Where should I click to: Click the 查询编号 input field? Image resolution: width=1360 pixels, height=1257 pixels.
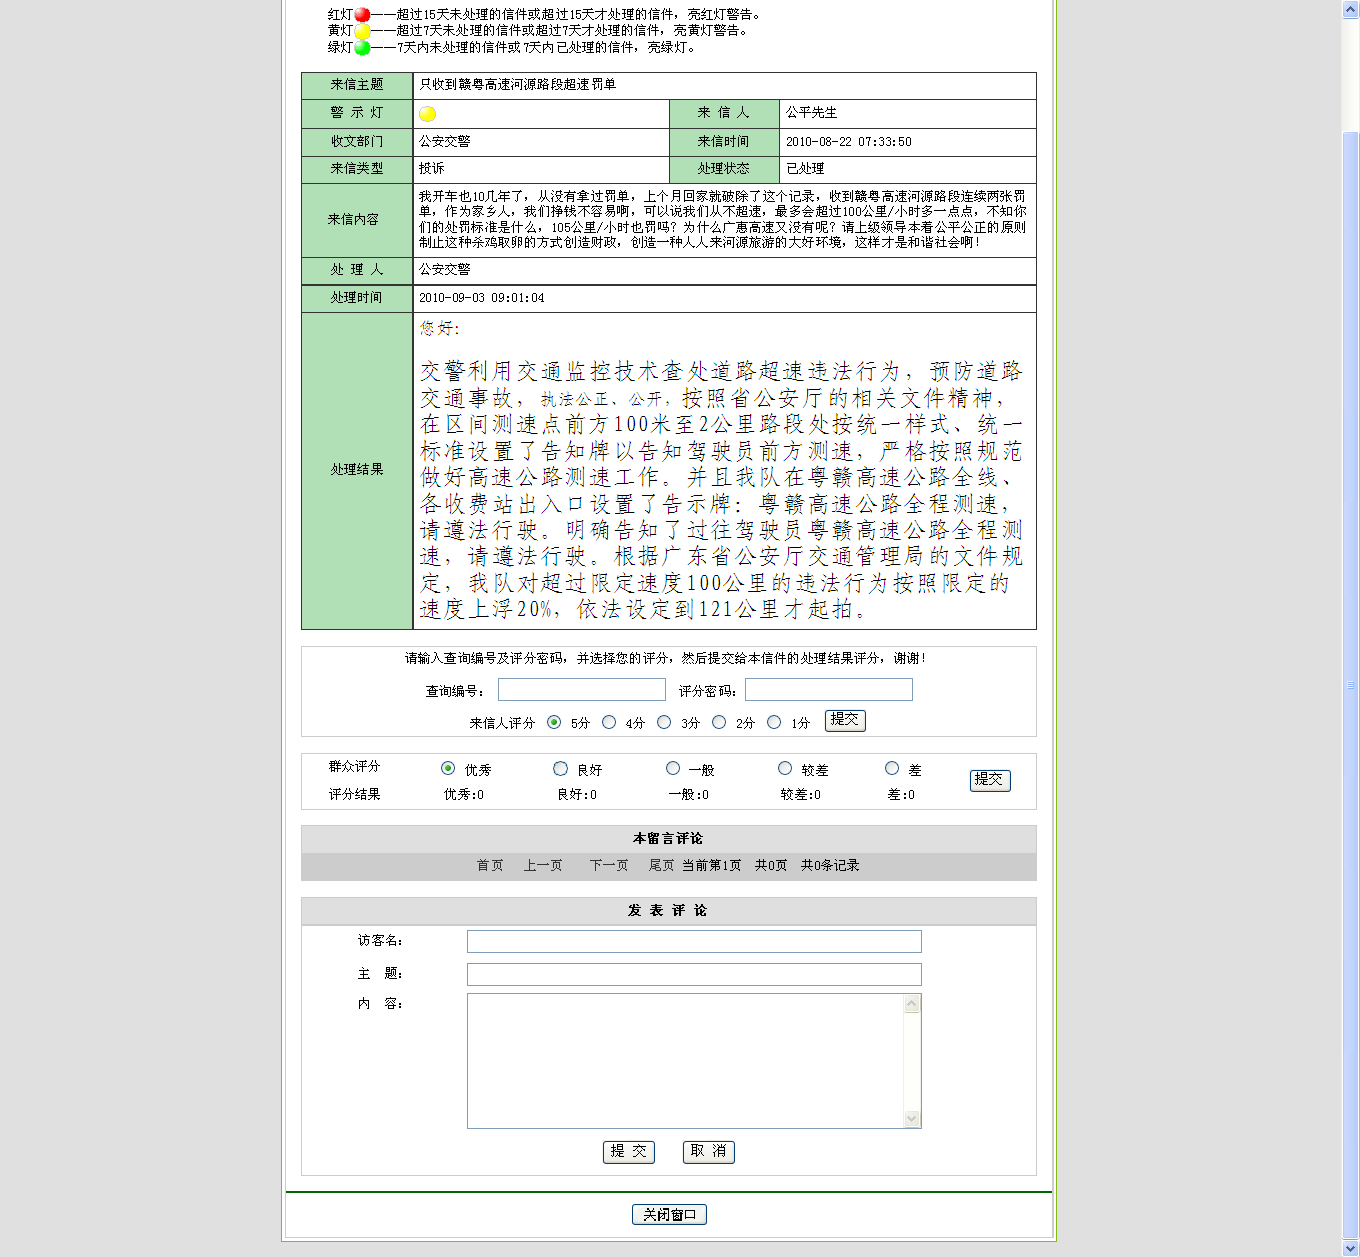[x=581, y=690]
